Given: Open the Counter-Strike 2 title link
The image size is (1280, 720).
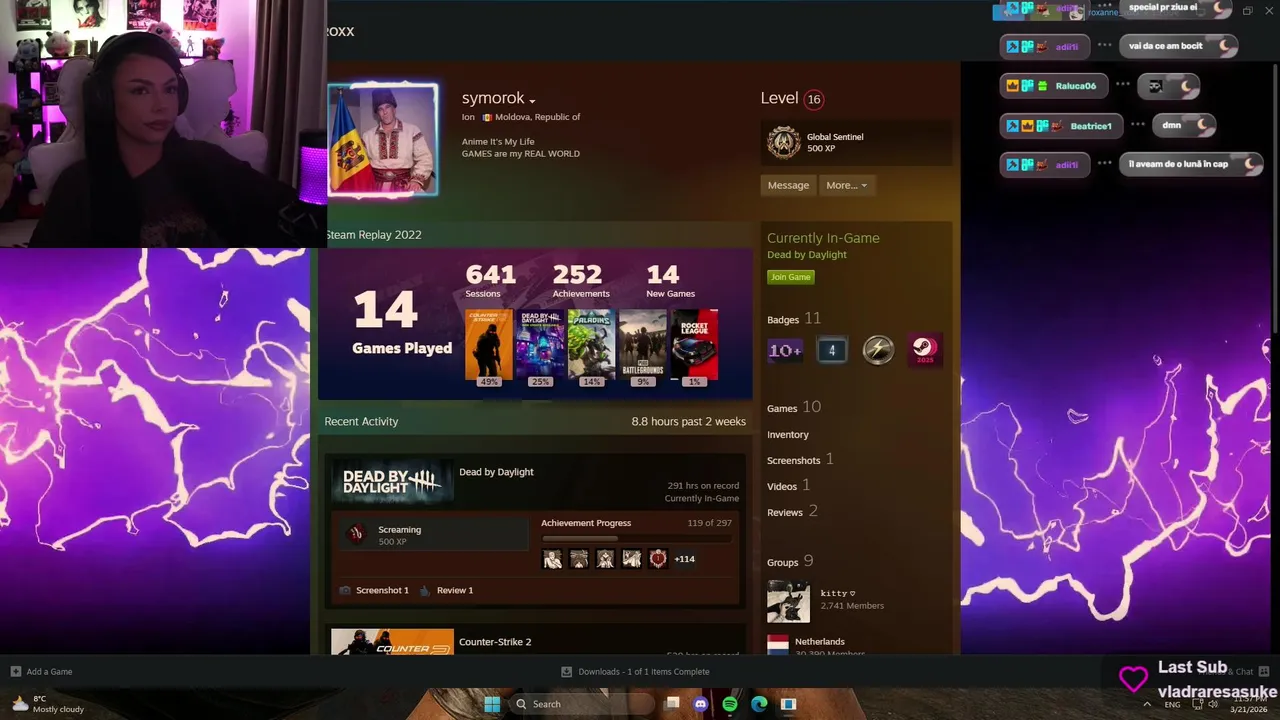Looking at the screenshot, I should 495,642.
